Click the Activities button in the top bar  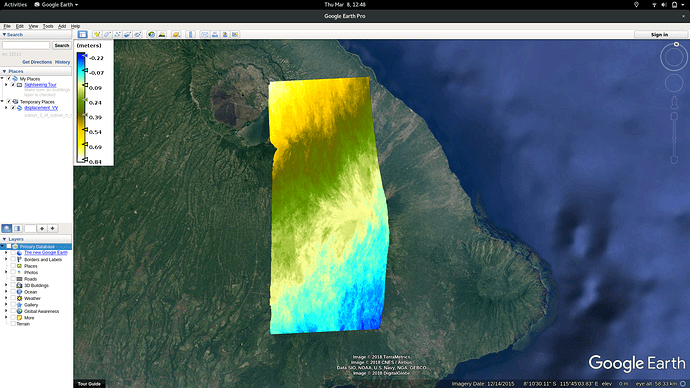pyautogui.click(x=15, y=4)
